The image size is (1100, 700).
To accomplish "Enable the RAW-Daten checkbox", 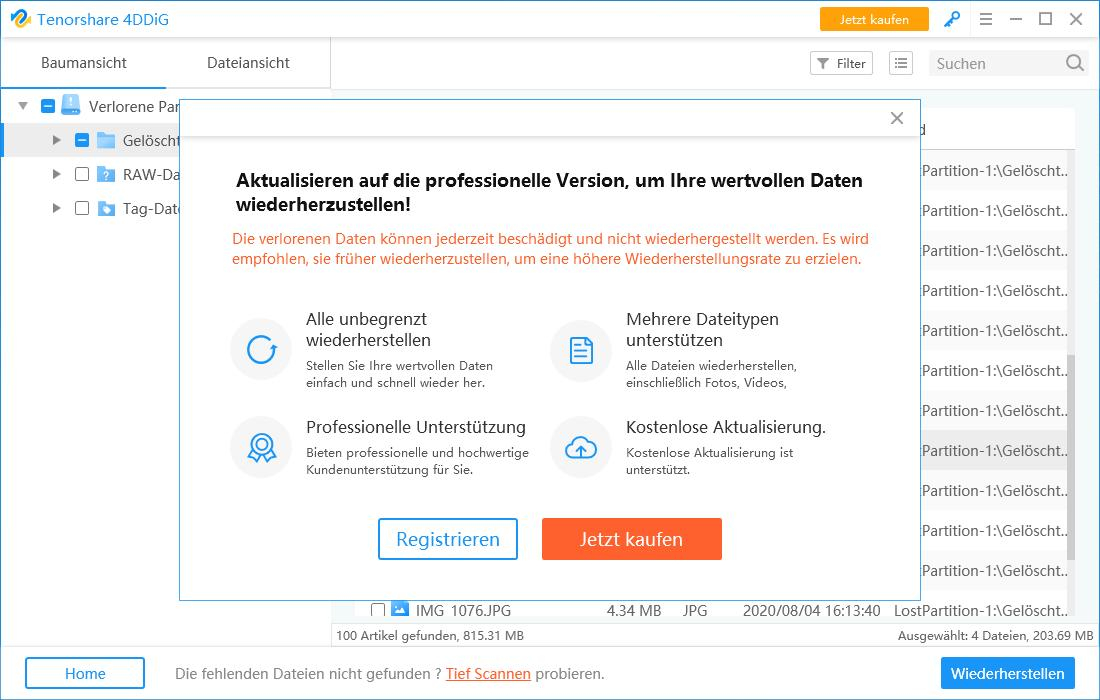I will coord(81,175).
